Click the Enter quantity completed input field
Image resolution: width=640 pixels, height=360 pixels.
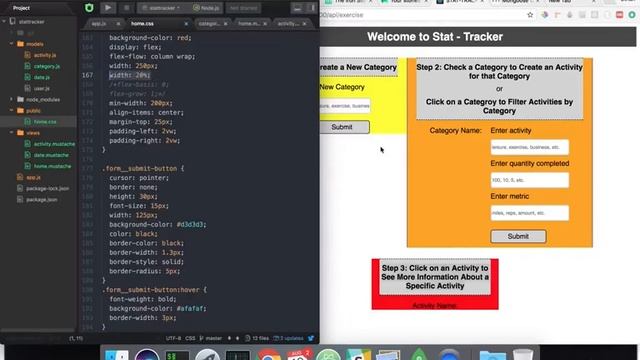tap(529, 180)
